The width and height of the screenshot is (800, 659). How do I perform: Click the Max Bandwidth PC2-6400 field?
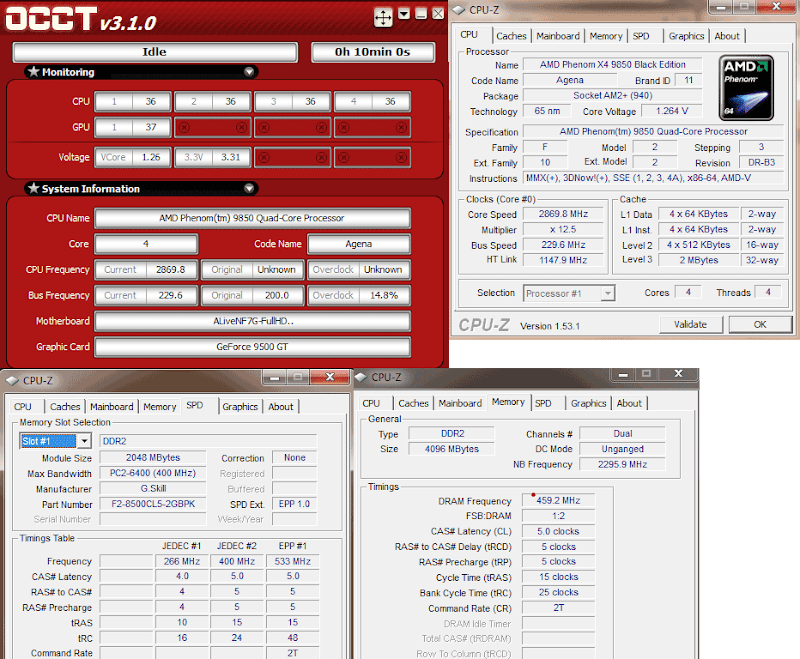point(153,473)
